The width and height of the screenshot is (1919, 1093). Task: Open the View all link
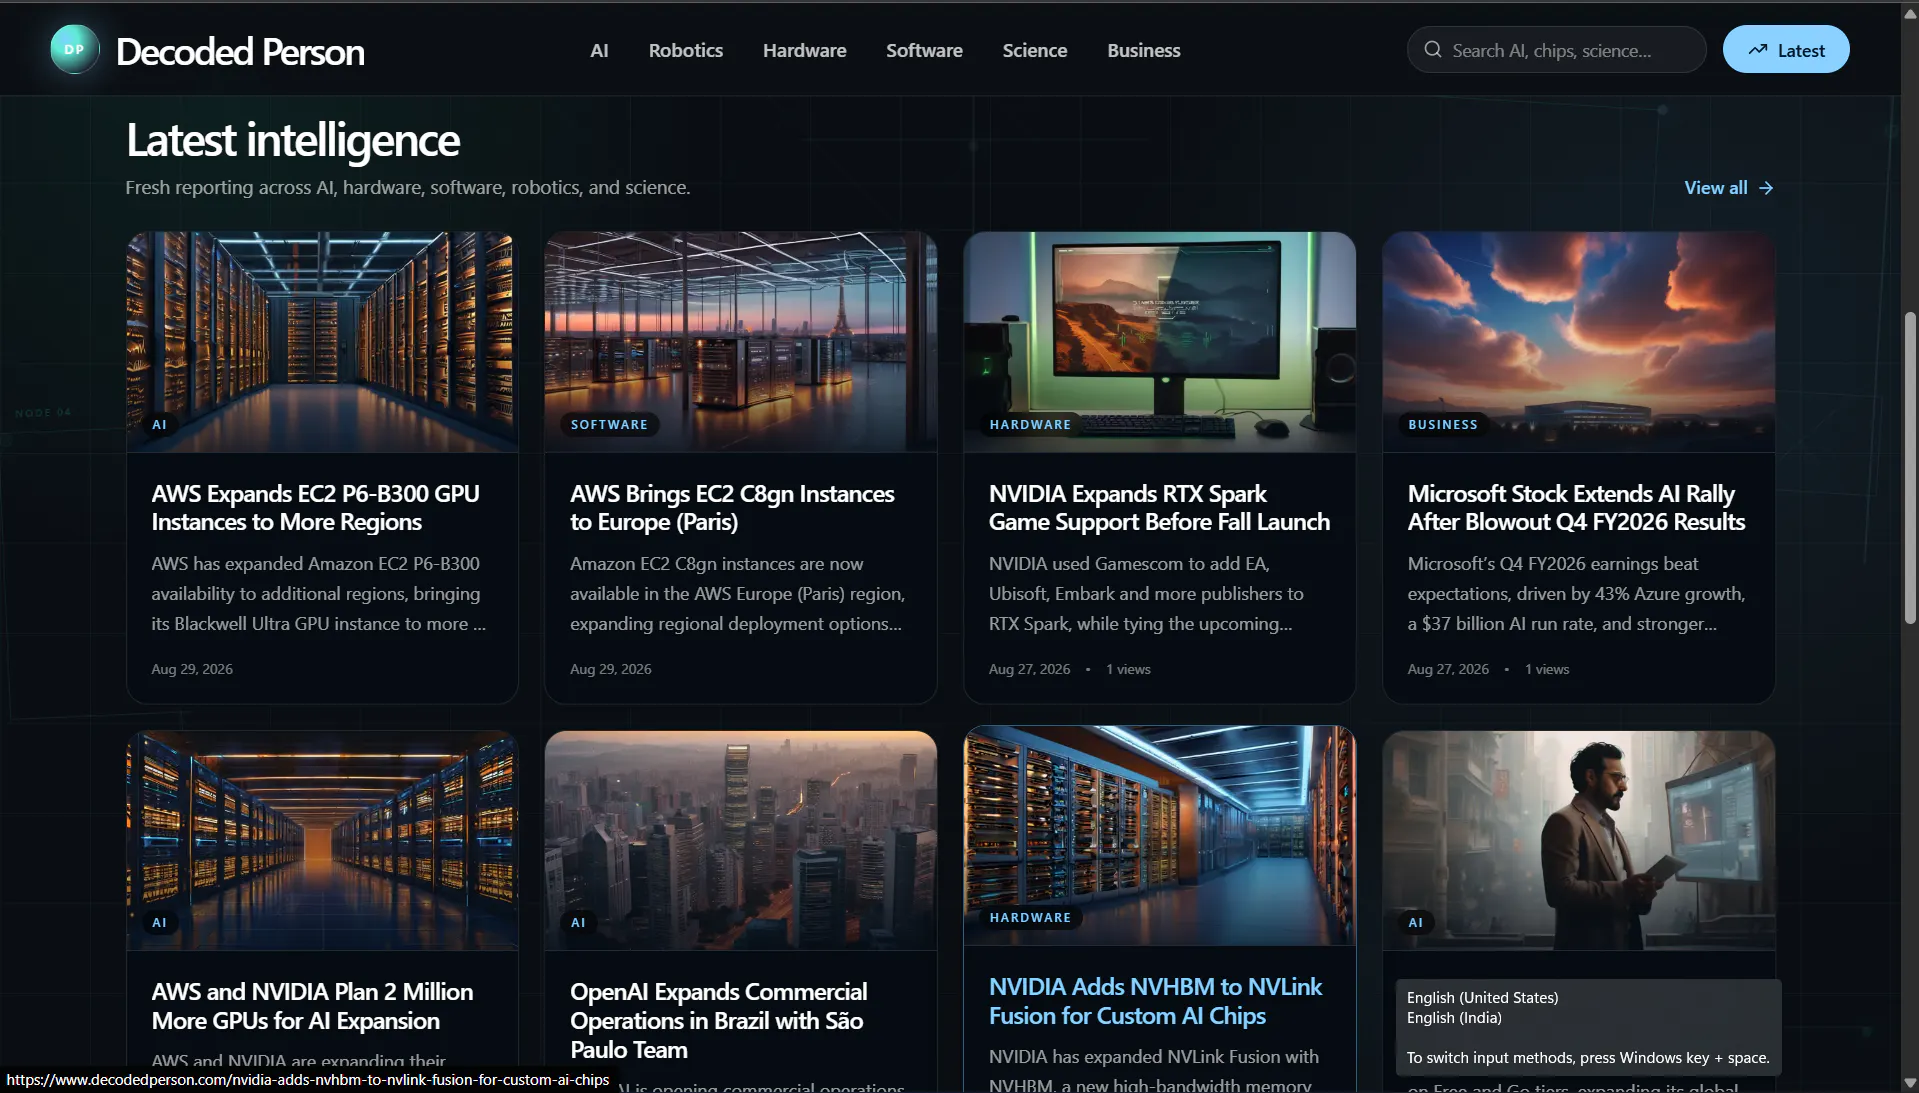[1728, 188]
